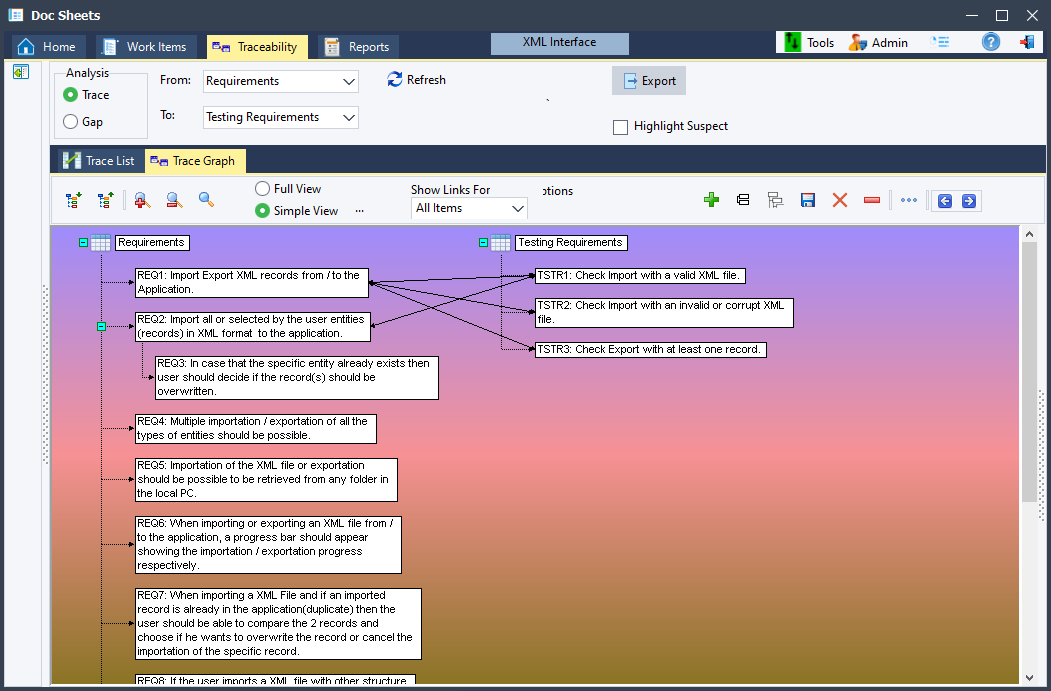Collapse the Requirements tree node
The image size is (1051, 691).
click(82, 242)
